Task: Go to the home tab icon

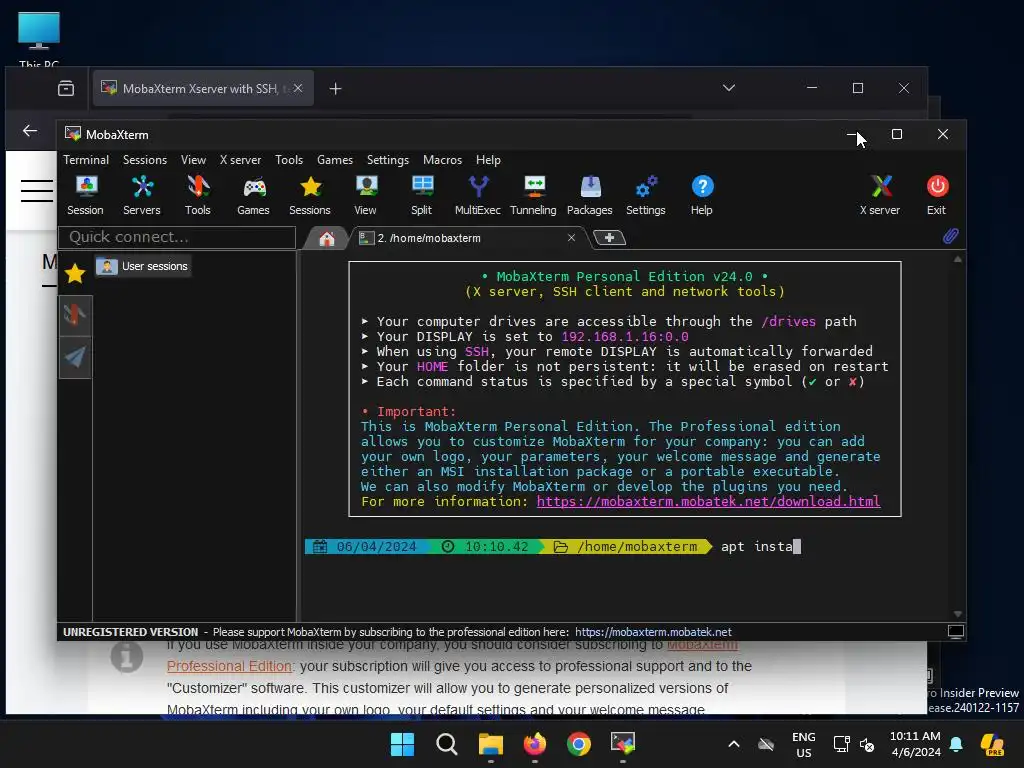Action: (327, 238)
